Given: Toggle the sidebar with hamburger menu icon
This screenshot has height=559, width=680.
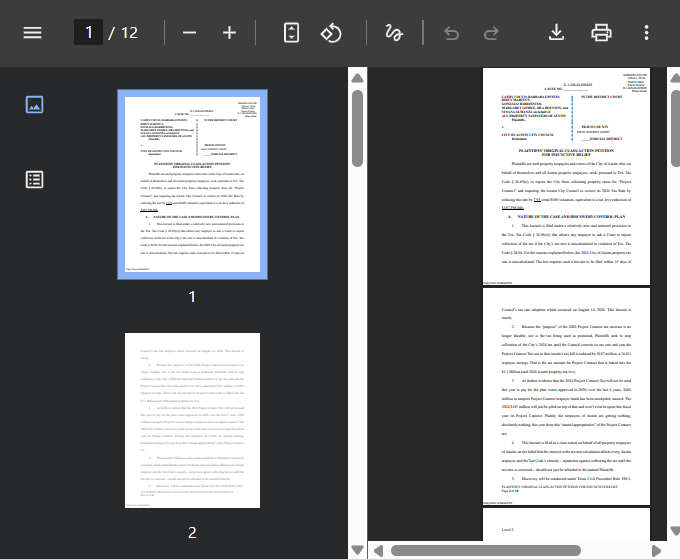Looking at the screenshot, I should pos(33,32).
